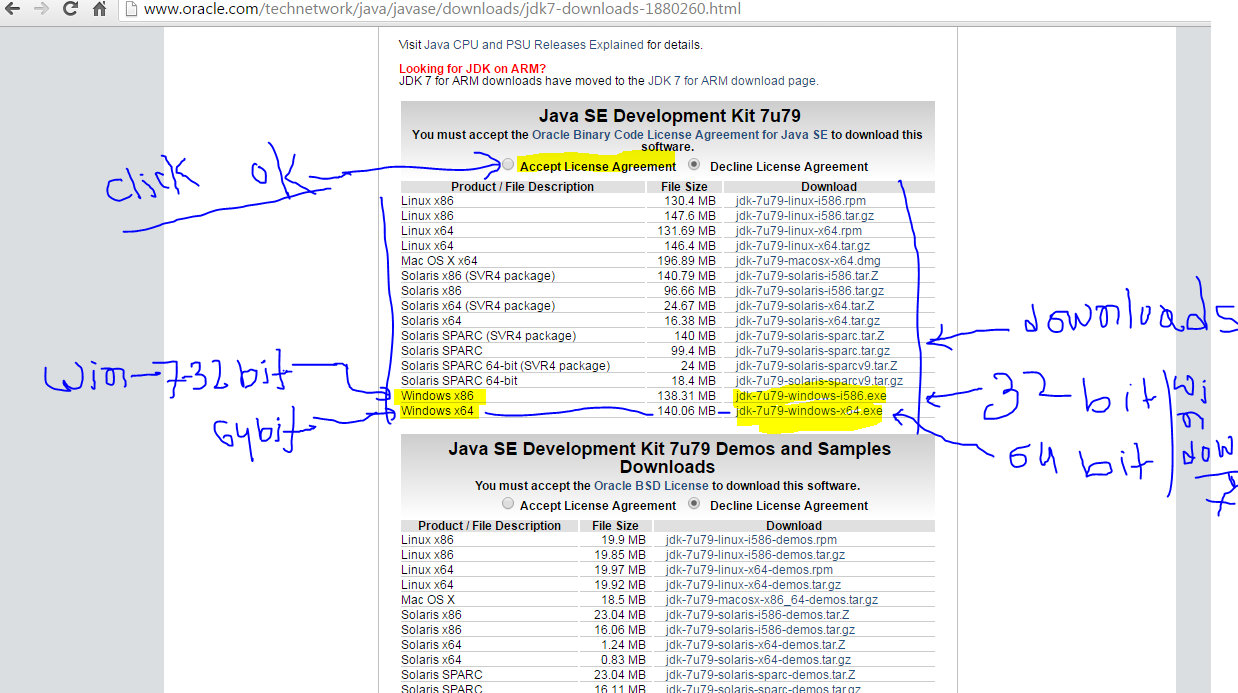The width and height of the screenshot is (1238, 693).
Task: Open the browser home page icon
Action: [99, 9]
